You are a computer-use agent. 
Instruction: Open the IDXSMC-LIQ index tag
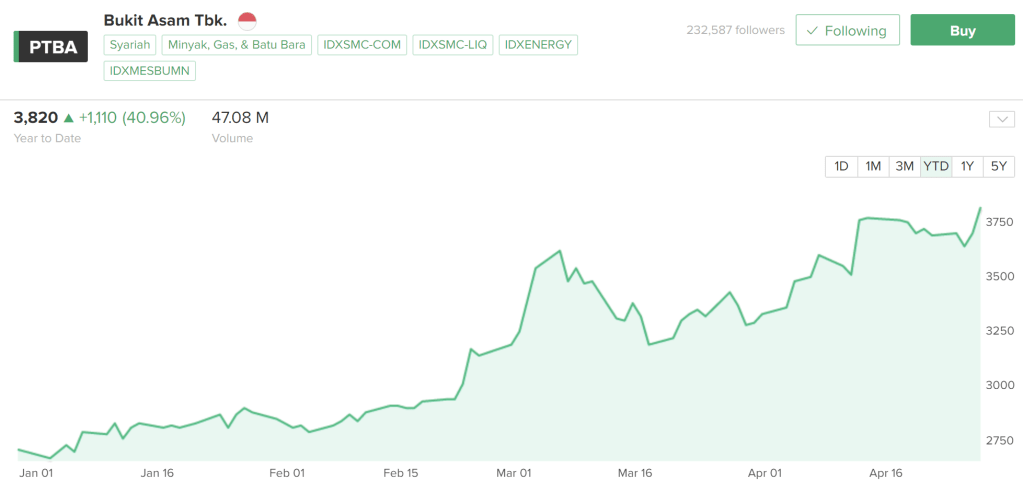tap(453, 45)
